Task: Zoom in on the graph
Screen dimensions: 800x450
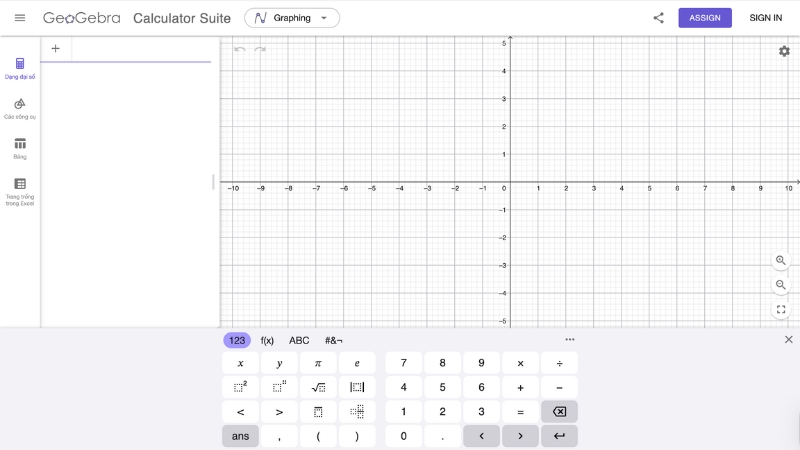Action: pos(781,260)
